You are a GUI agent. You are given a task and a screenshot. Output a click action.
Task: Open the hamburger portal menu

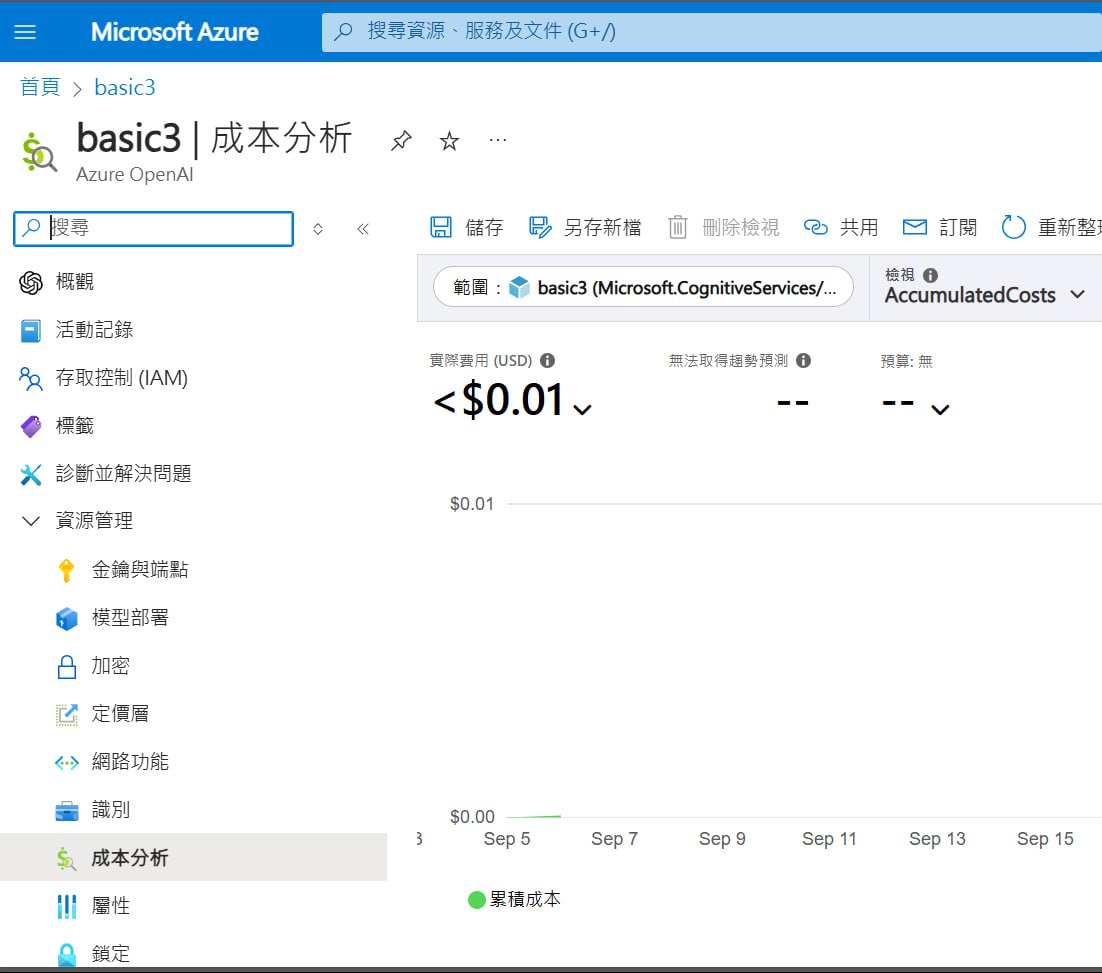click(x=25, y=32)
